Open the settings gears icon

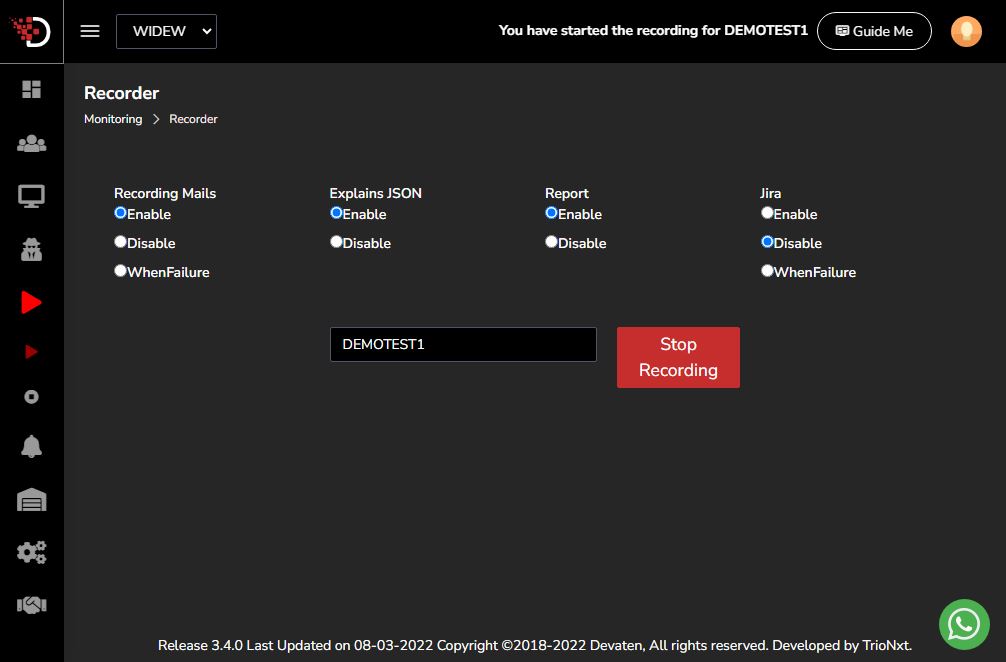pyautogui.click(x=31, y=552)
